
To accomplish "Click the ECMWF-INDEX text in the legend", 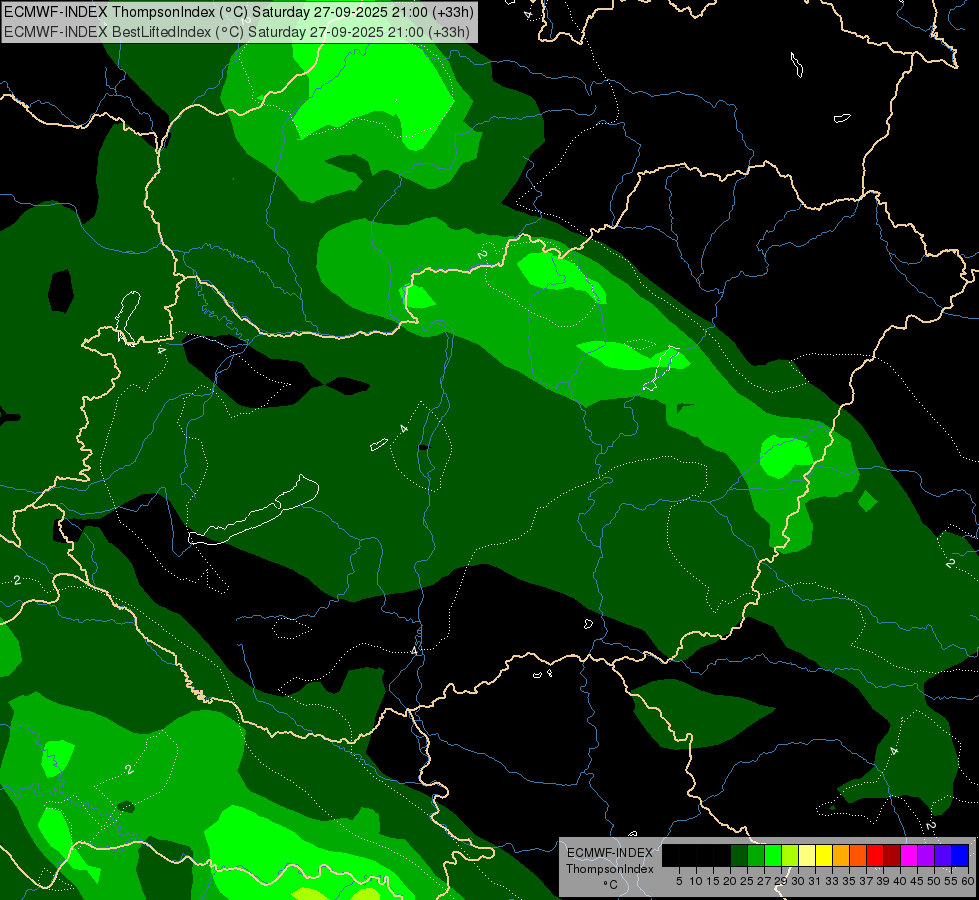I will tap(609, 853).
